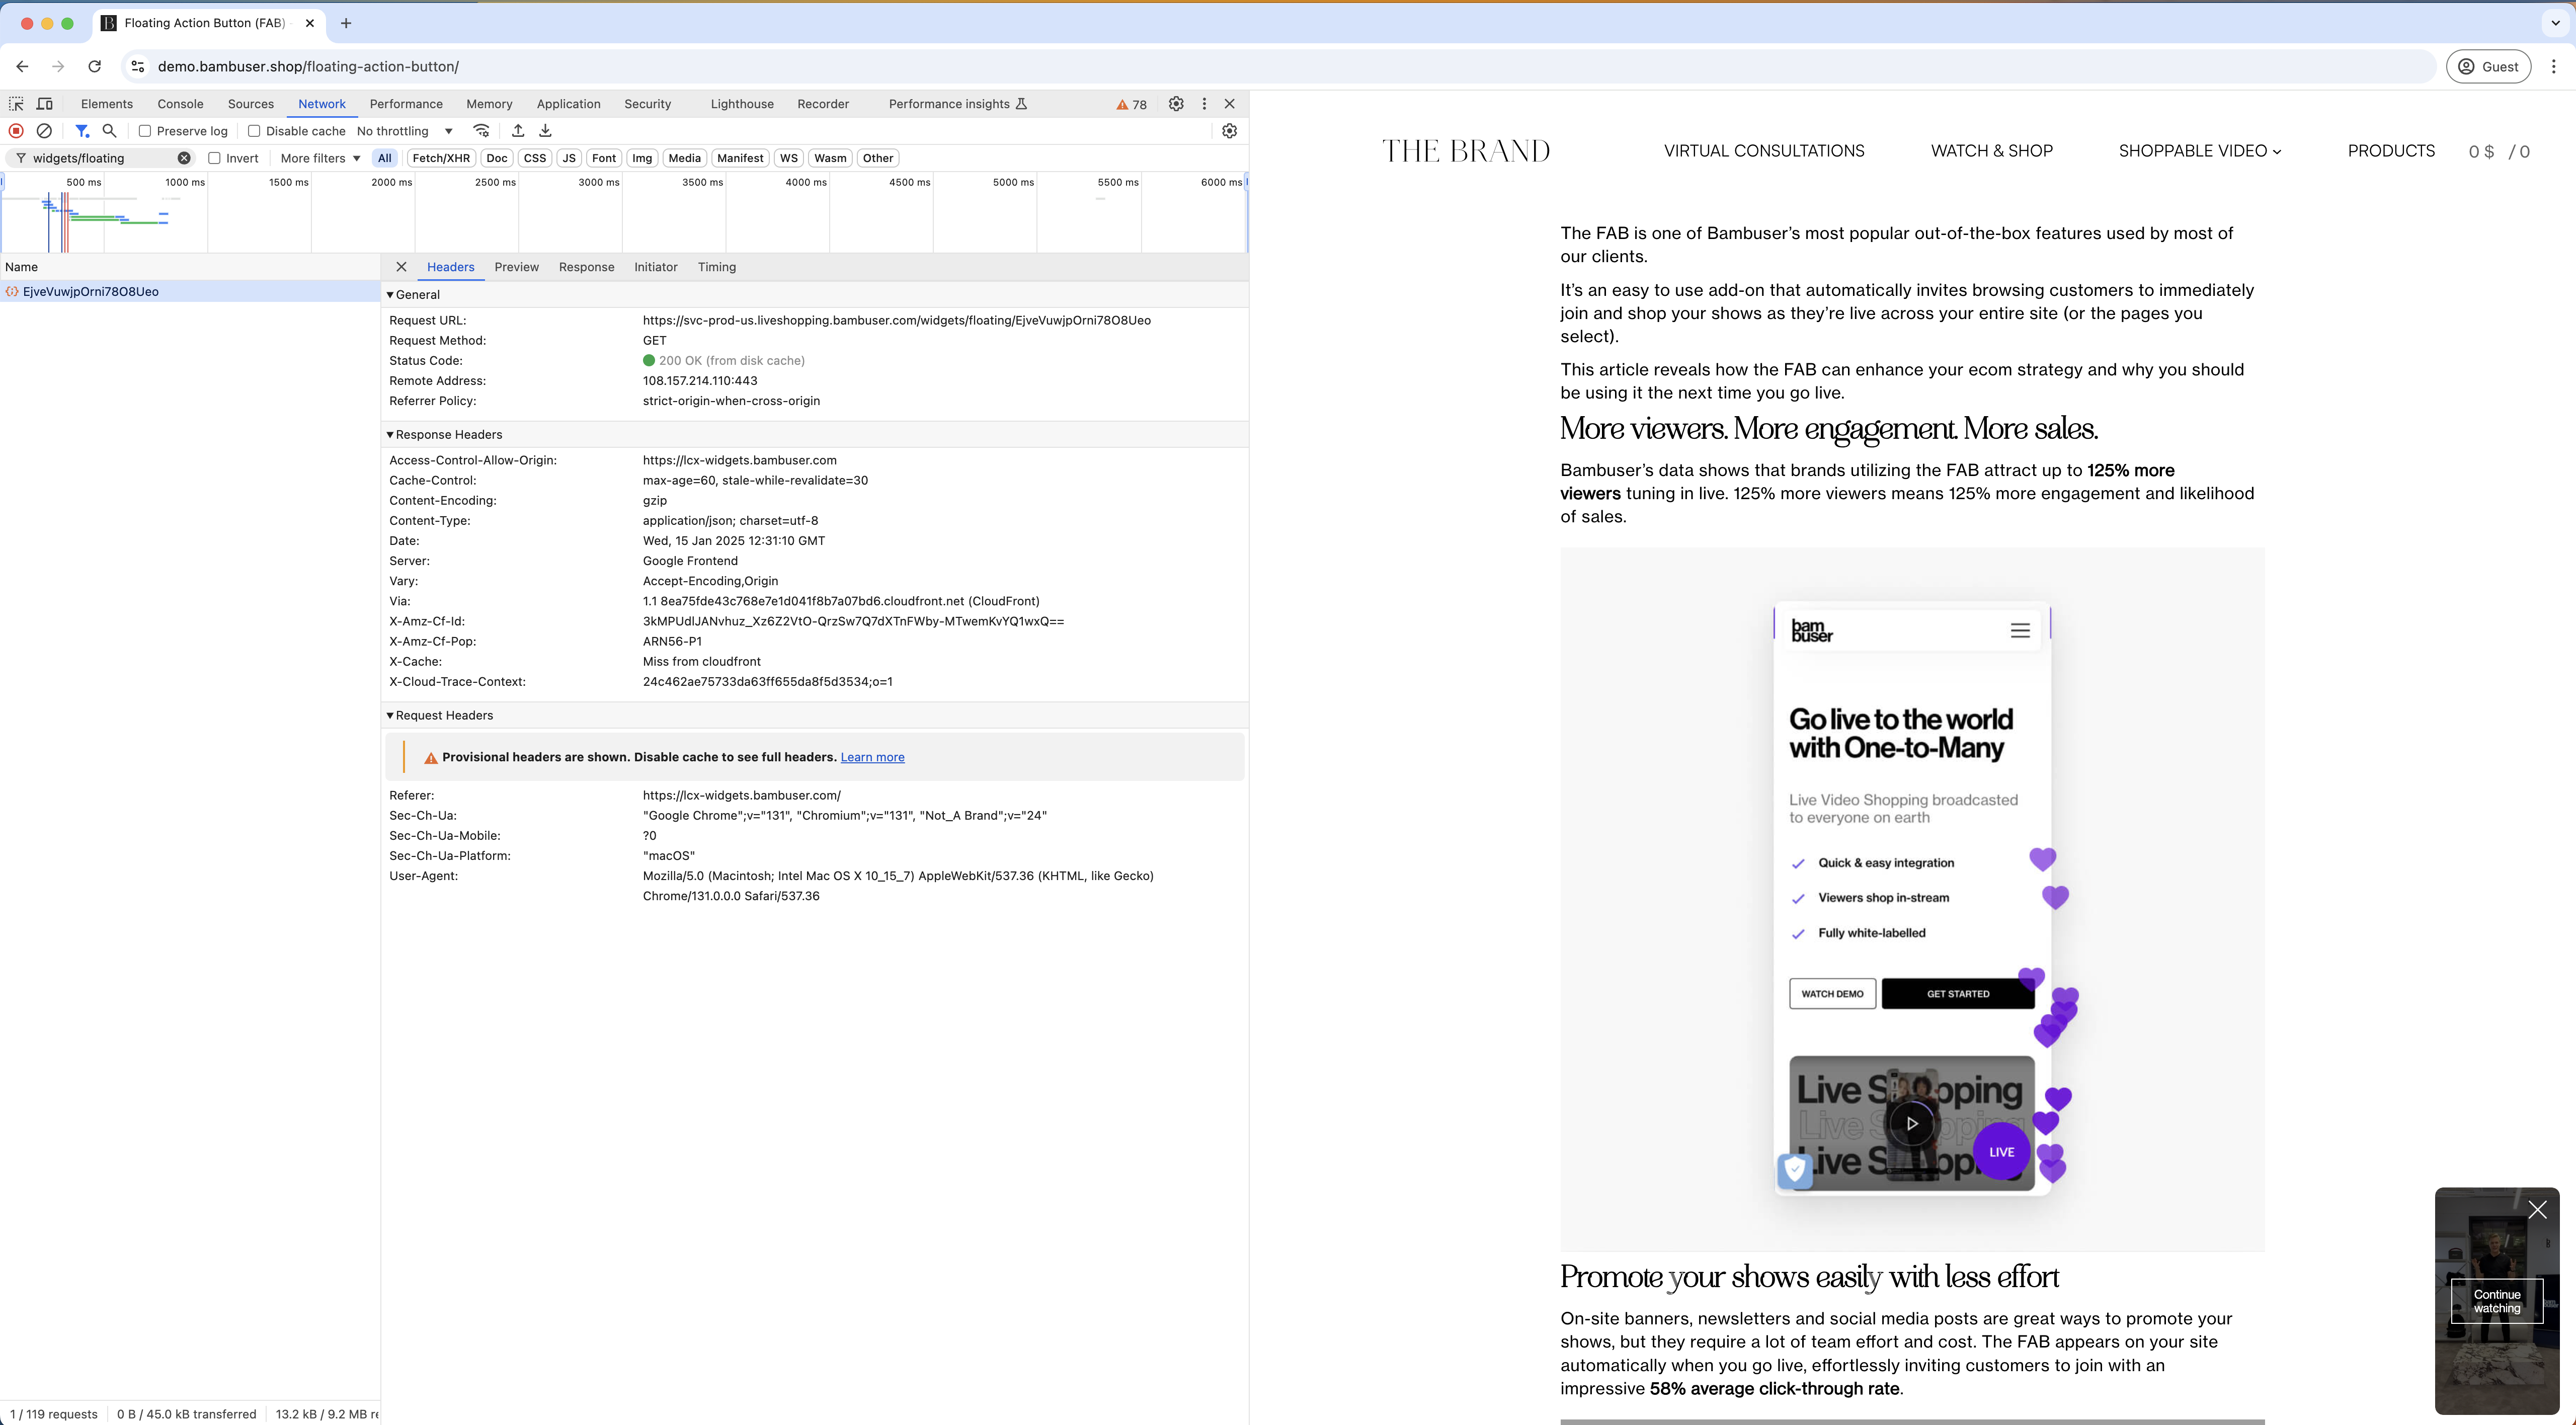Open Chrome three-dot menu
Viewport: 2576px width, 1425px height.
pos(2554,66)
